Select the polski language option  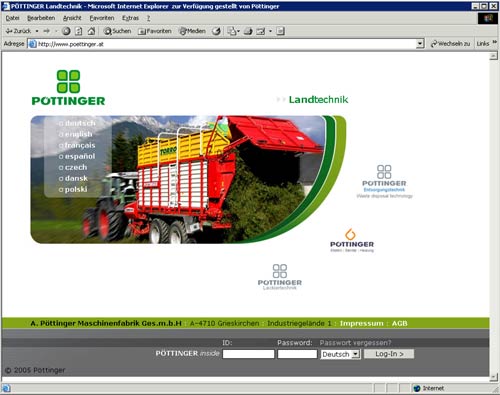(x=73, y=189)
